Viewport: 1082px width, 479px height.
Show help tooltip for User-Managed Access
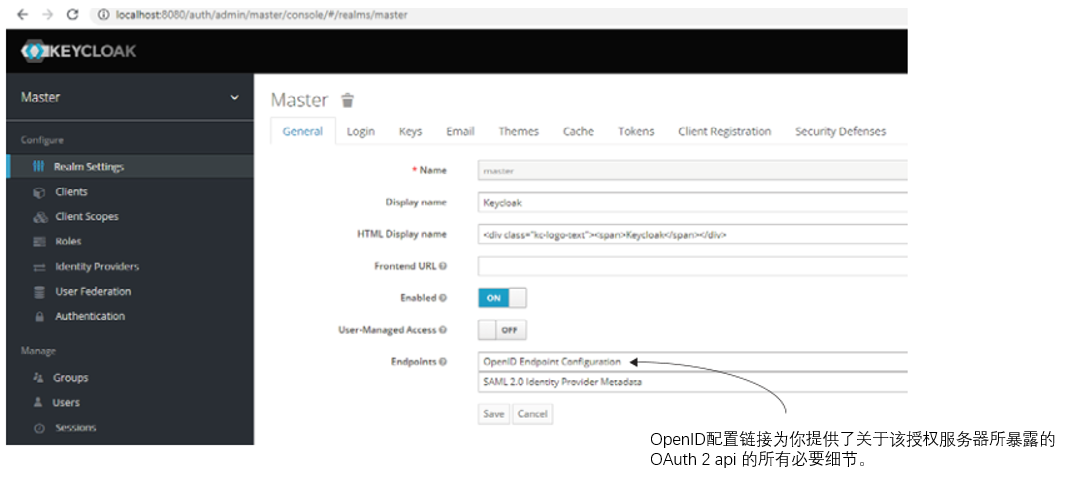point(442,330)
